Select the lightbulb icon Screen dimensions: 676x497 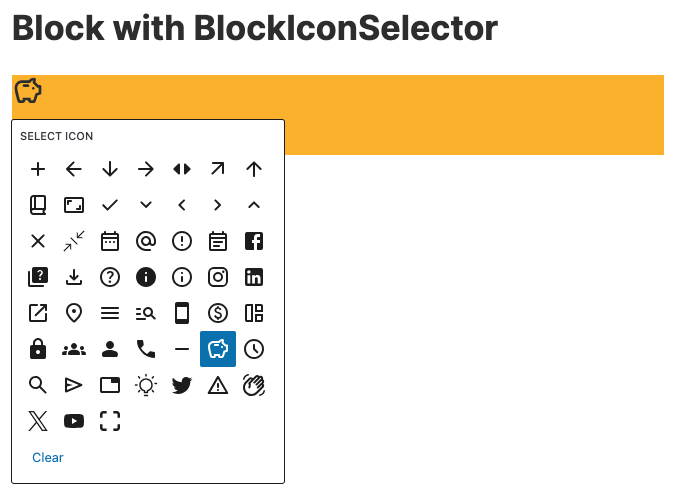coord(146,385)
